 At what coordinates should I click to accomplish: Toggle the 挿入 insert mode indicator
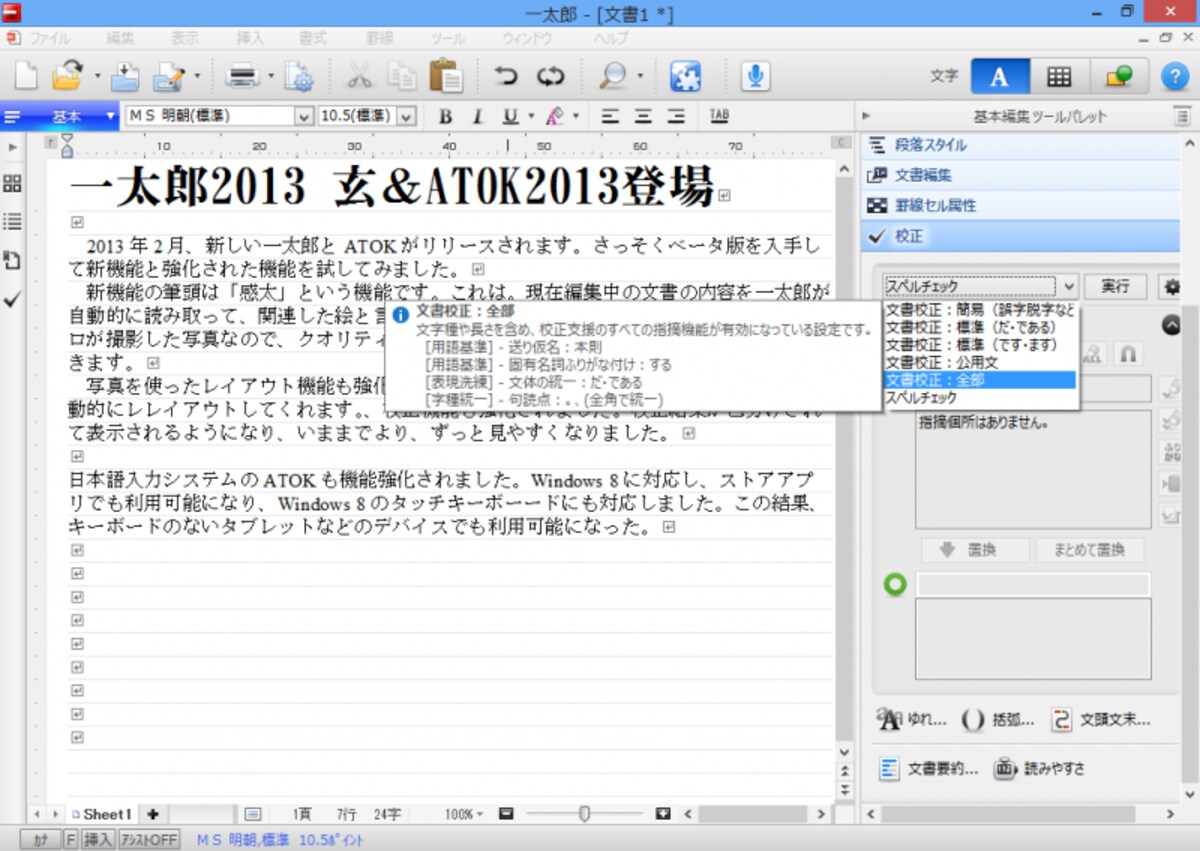click(98, 840)
